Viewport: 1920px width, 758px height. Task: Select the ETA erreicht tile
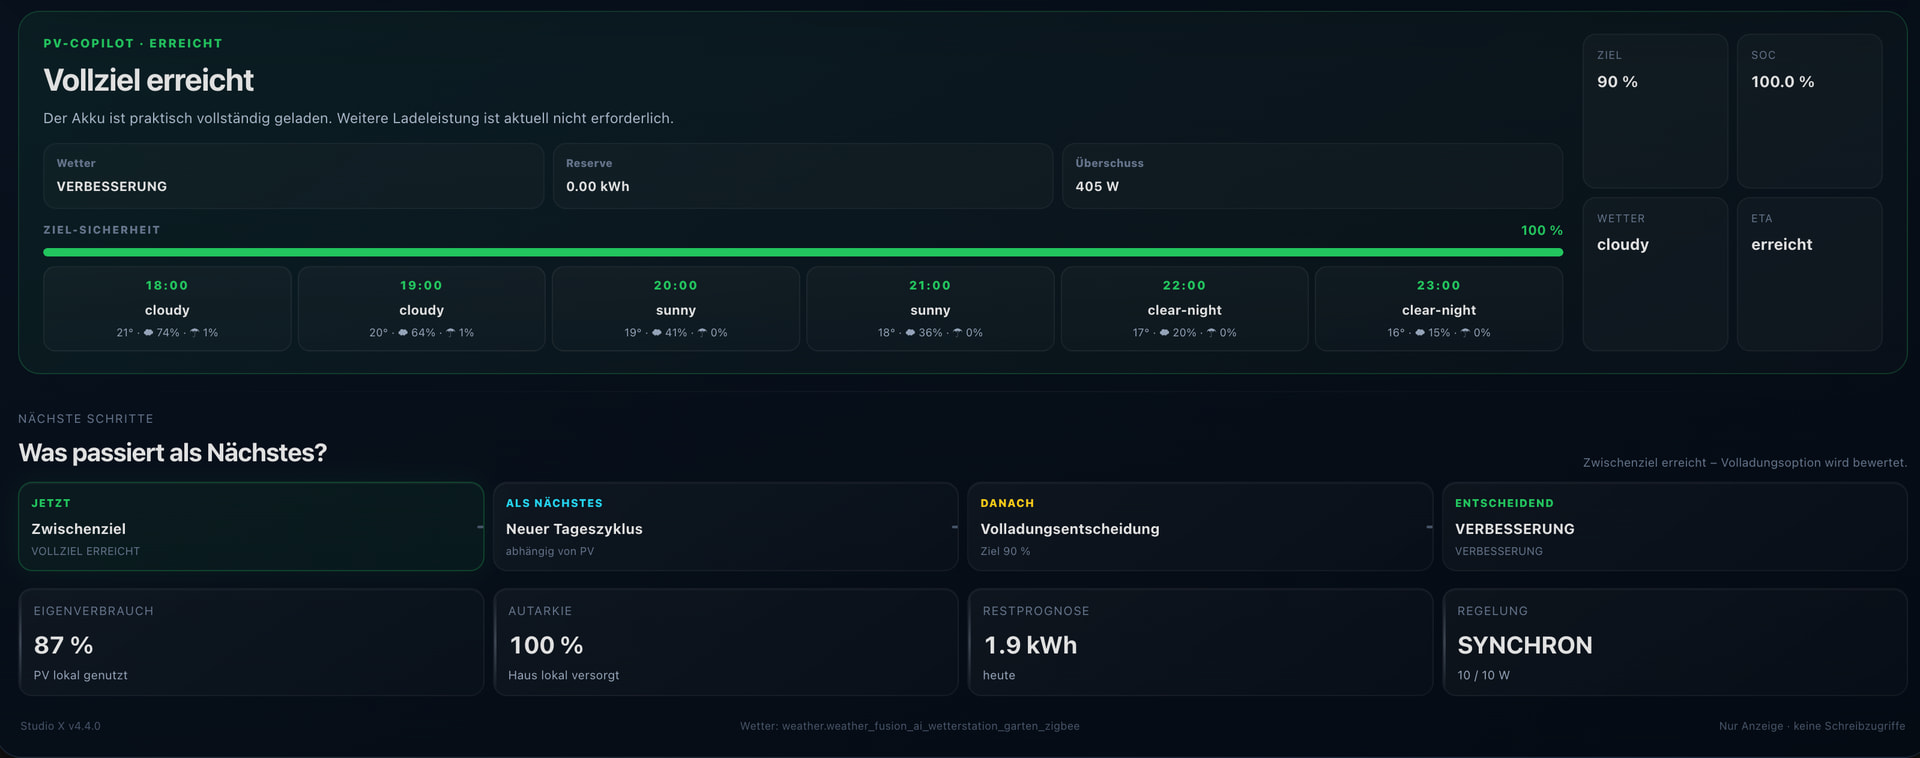coord(1810,274)
